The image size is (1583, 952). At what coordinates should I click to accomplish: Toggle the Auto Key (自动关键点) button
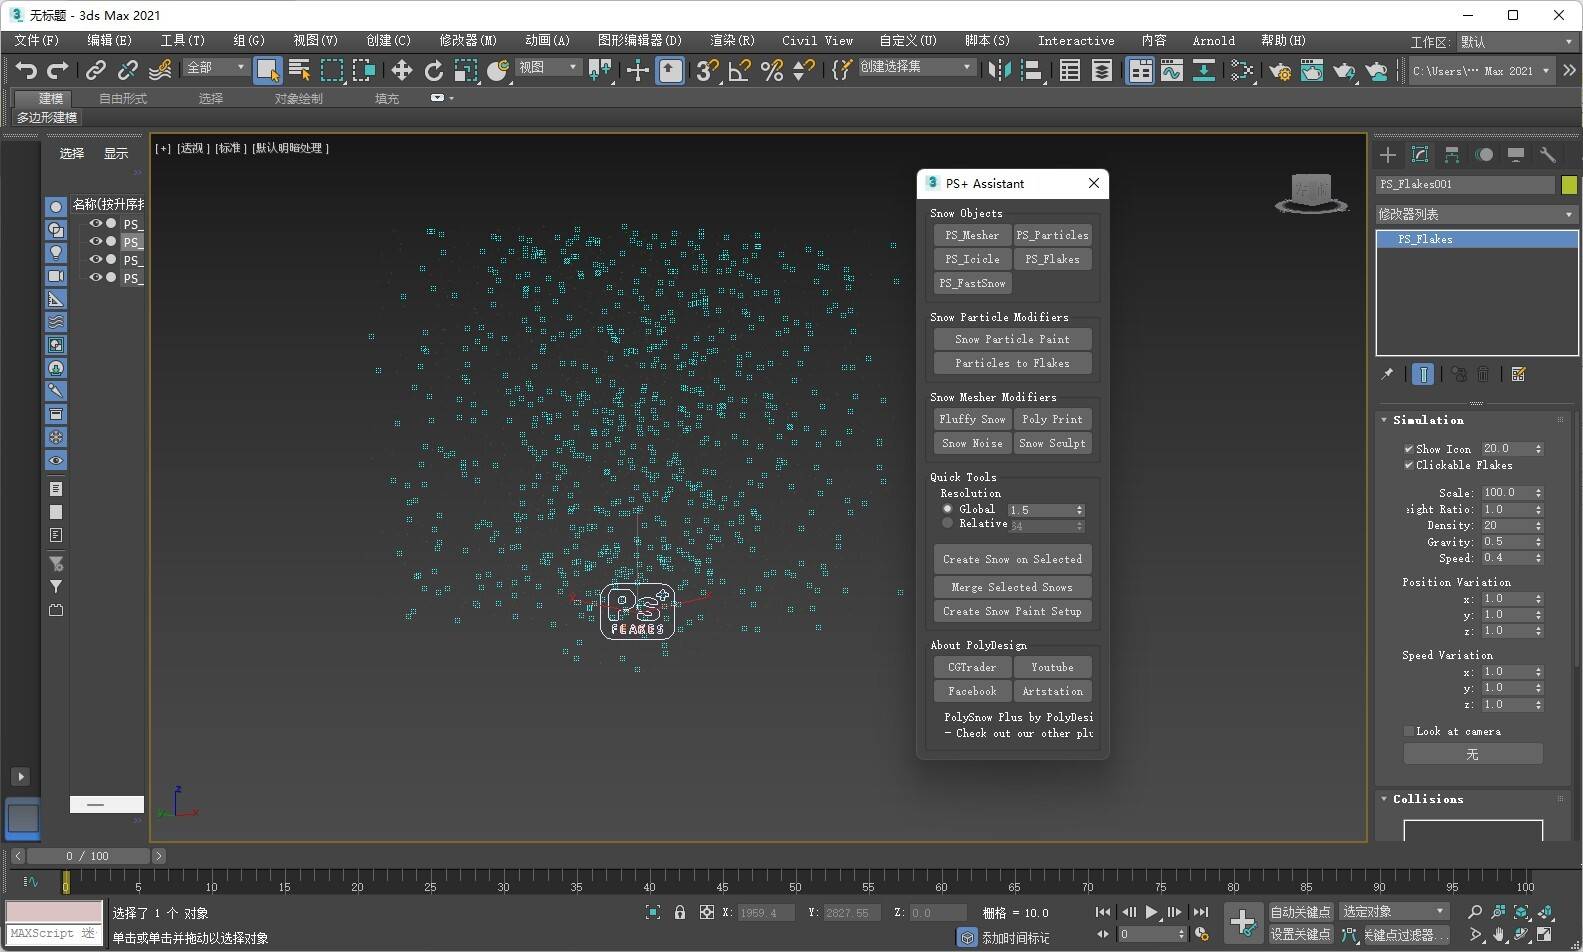tap(1300, 912)
